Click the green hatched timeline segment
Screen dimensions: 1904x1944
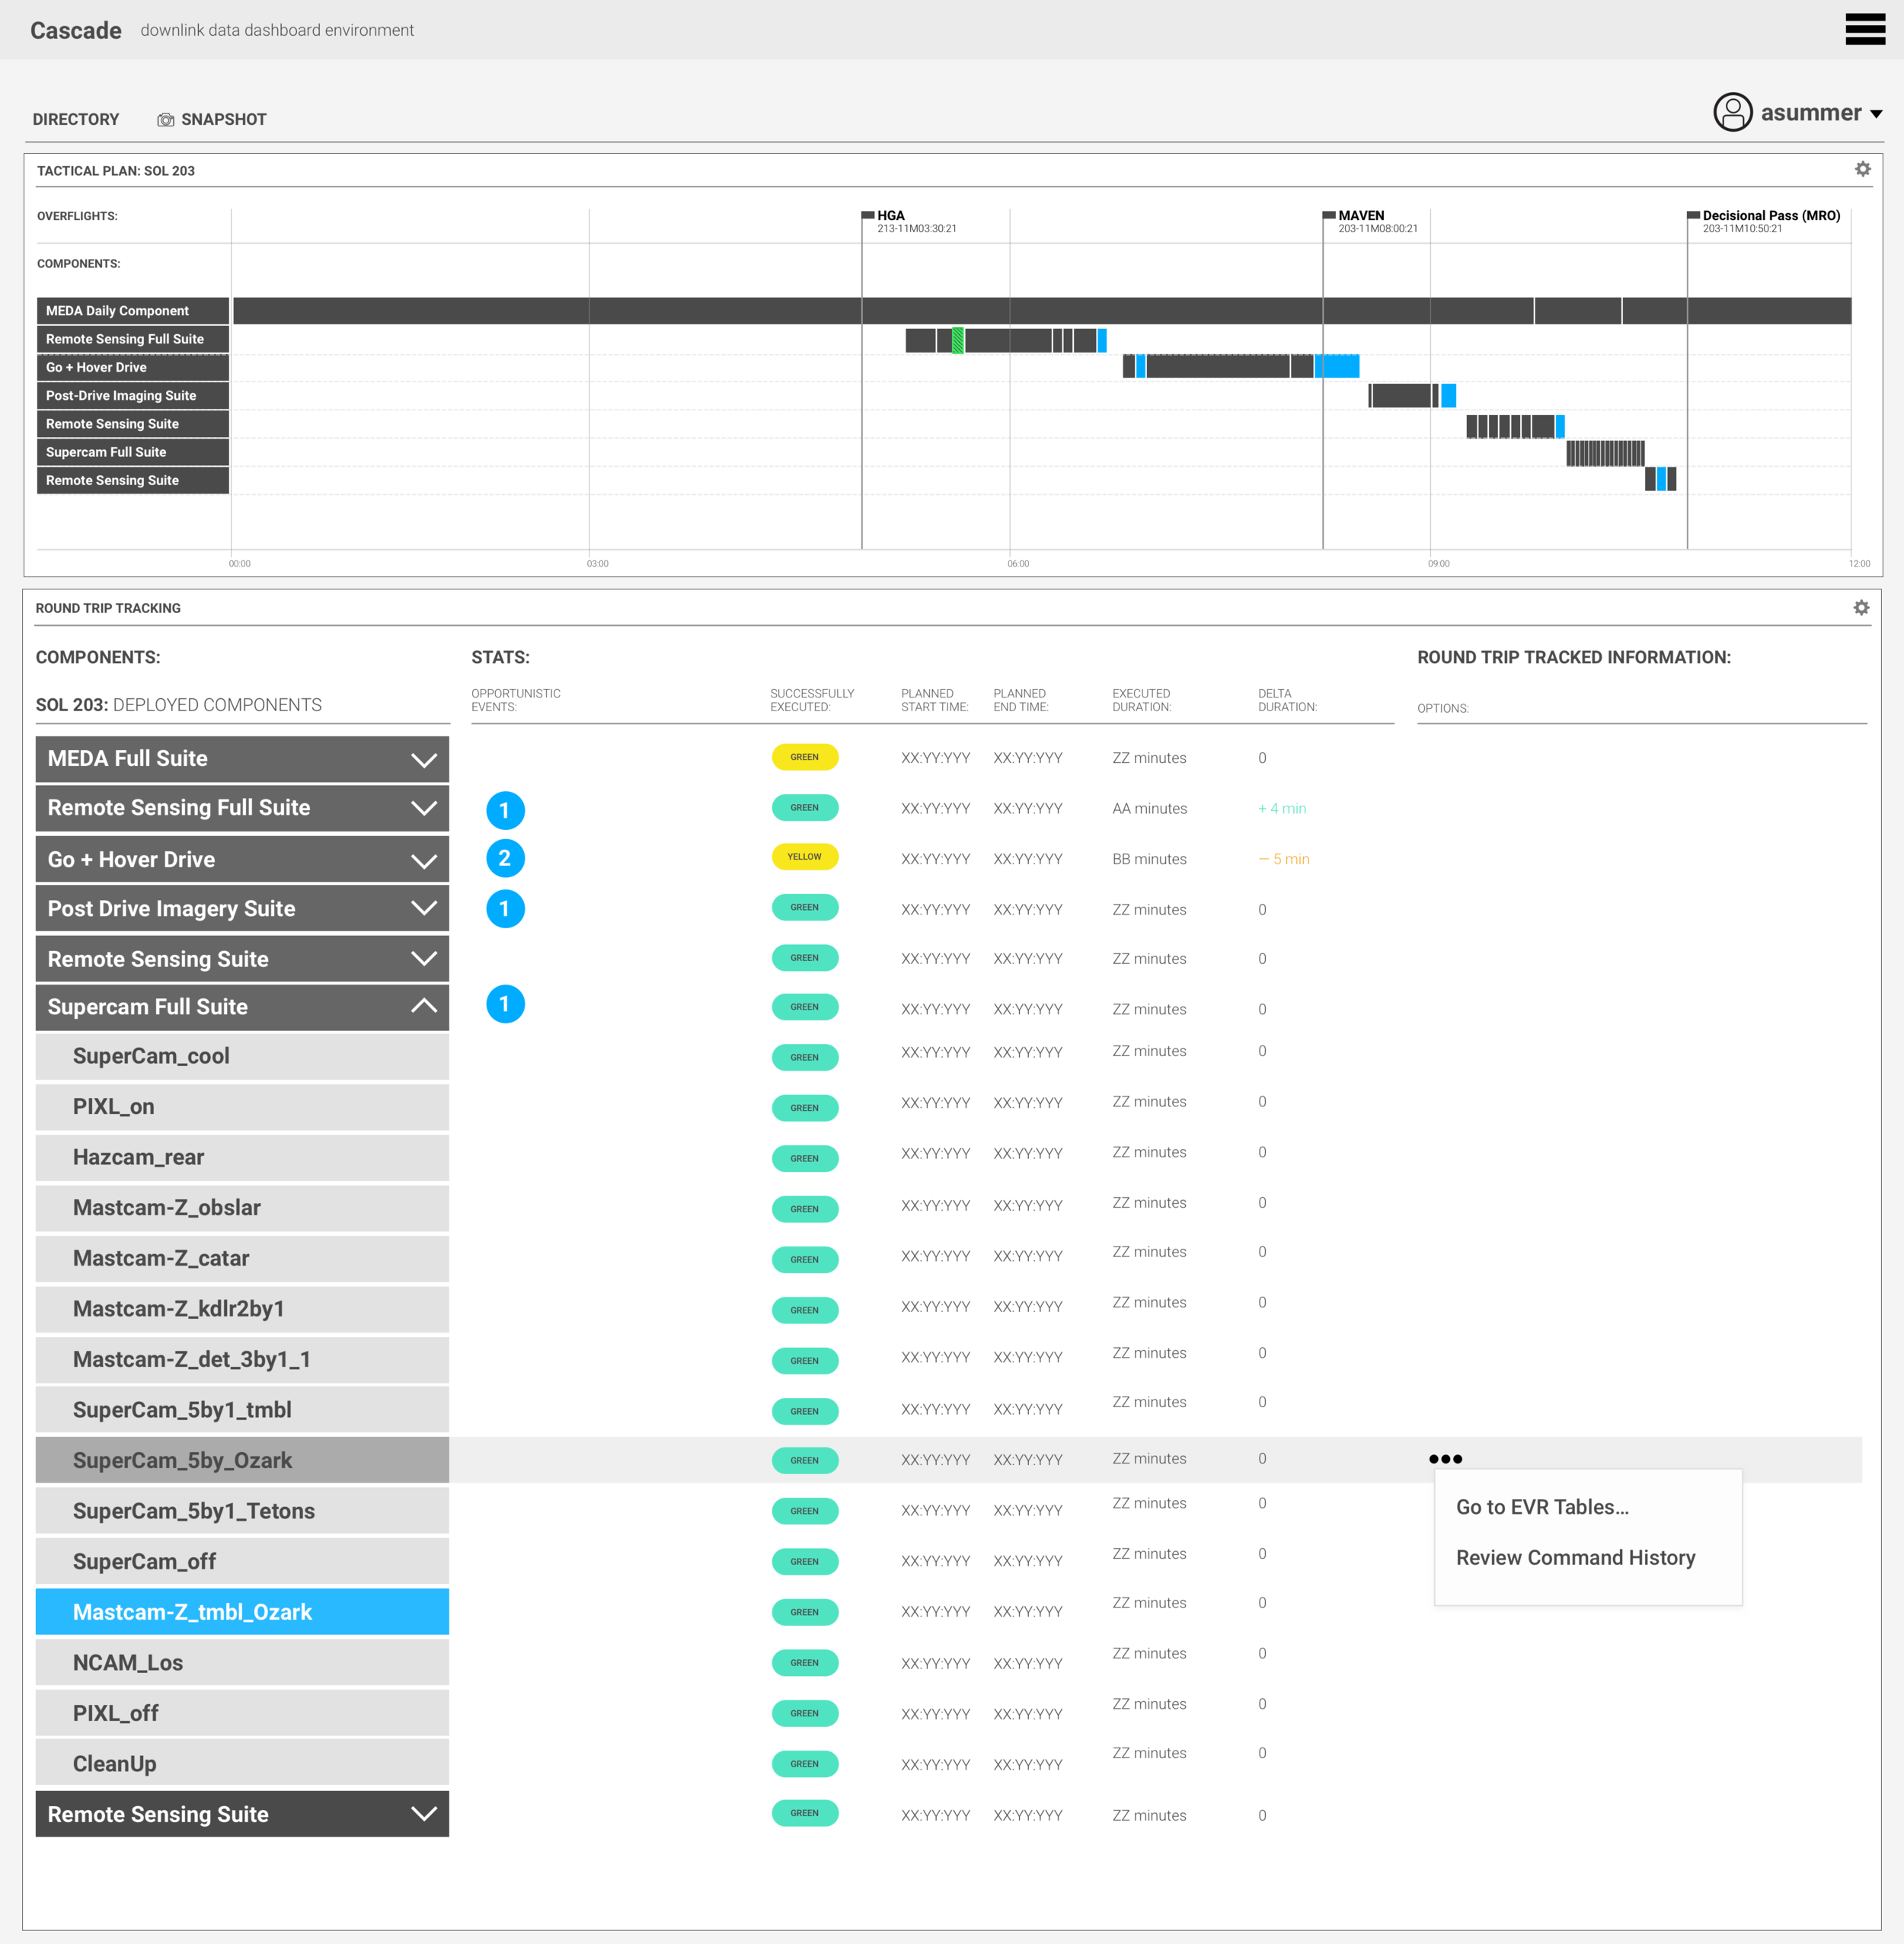(x=957, y=340)
